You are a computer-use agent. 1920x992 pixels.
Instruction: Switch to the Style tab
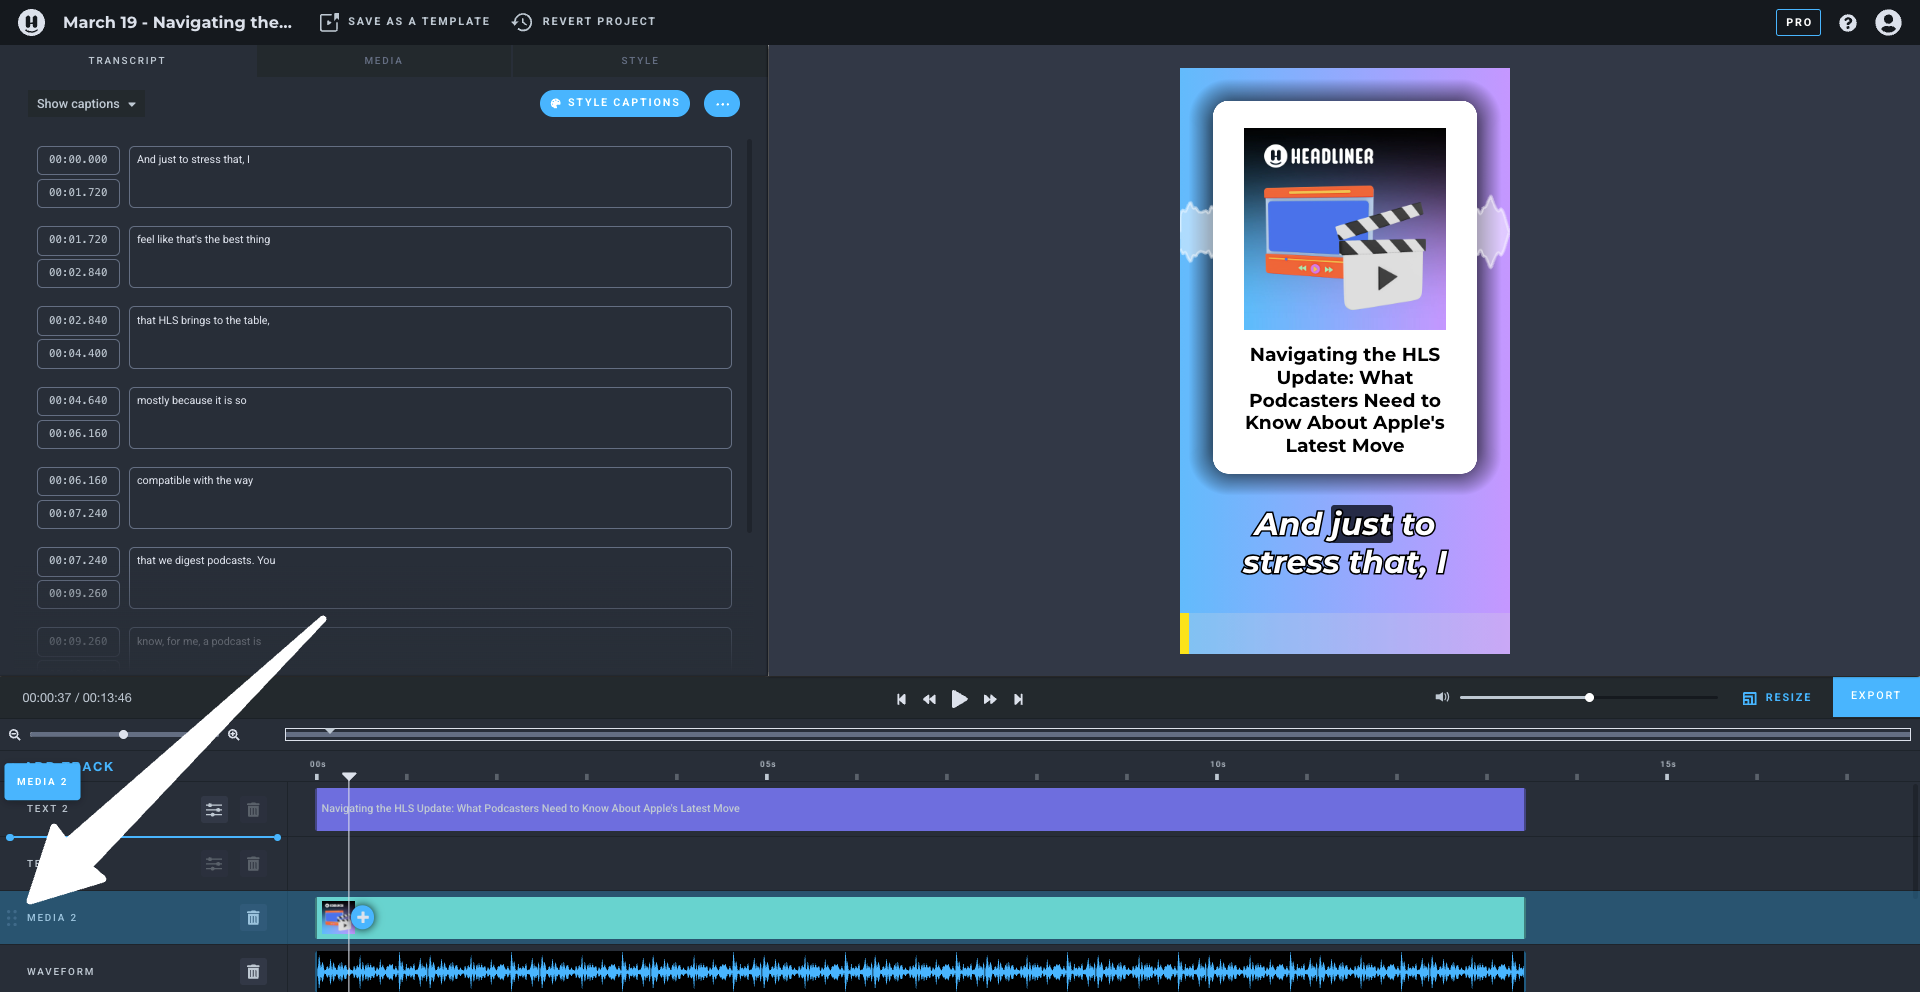click(640, 61)
